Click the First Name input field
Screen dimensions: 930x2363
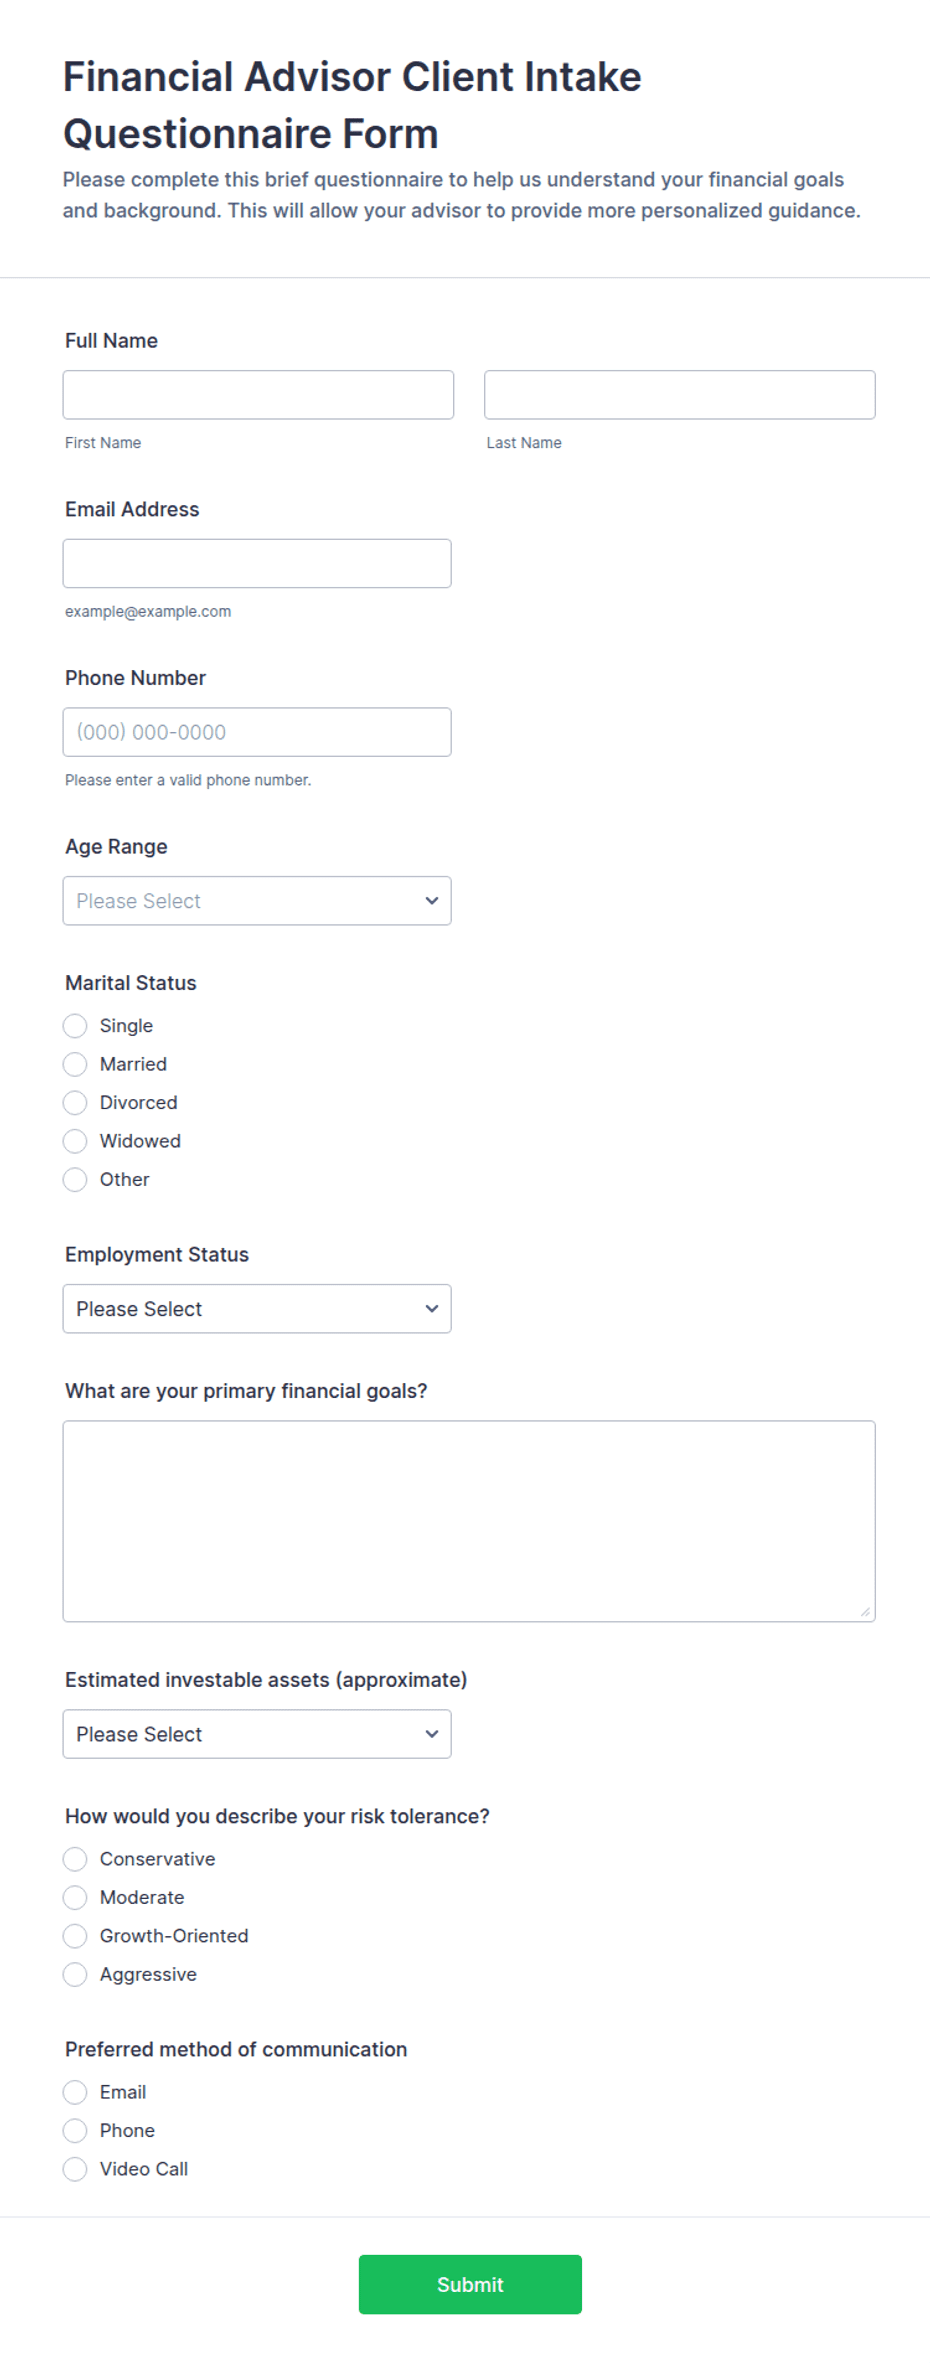[x=258, y=395]
